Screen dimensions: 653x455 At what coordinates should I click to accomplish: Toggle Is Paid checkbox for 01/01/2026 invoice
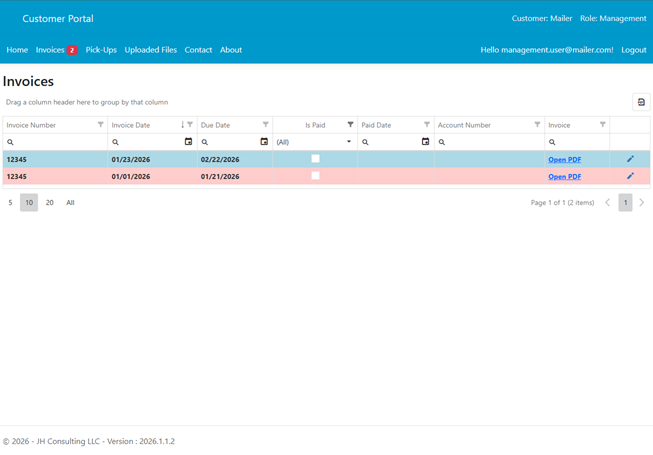click(x=315, y=176)
